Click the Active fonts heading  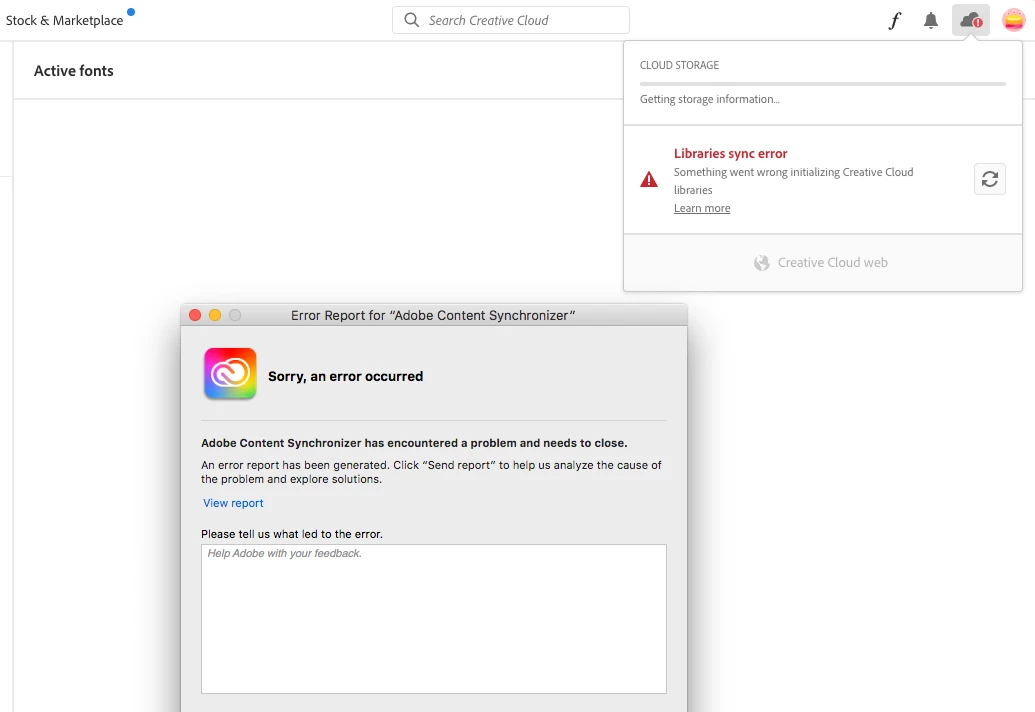click(74, 71)
